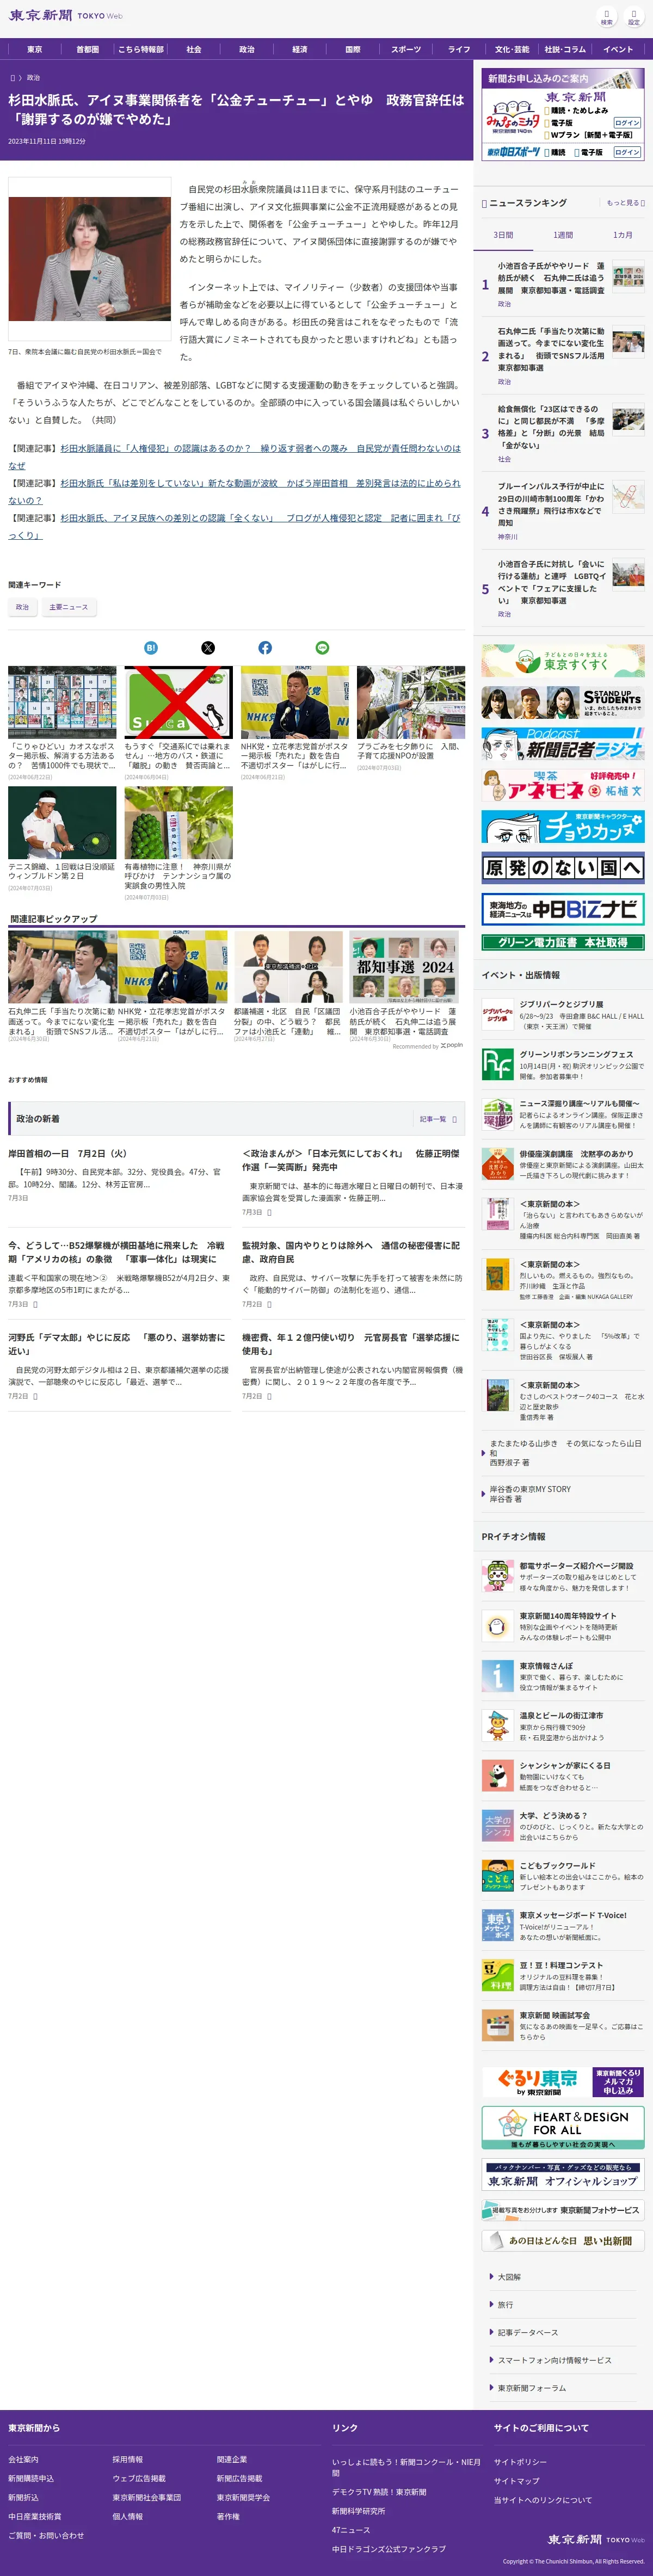The image size is (653, 2576).
Task: Open the 東京新聞 オフィシャルショップ banner
Action: tap(563, 2173)
